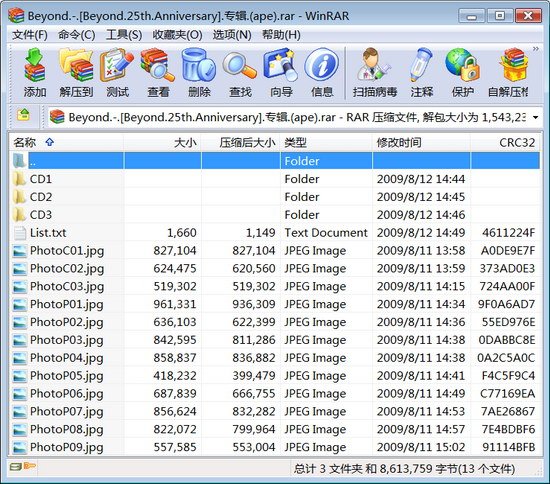Open the 帮助(H) menu
The height and width of the screenshot is (484, 550).
[281, 35]
